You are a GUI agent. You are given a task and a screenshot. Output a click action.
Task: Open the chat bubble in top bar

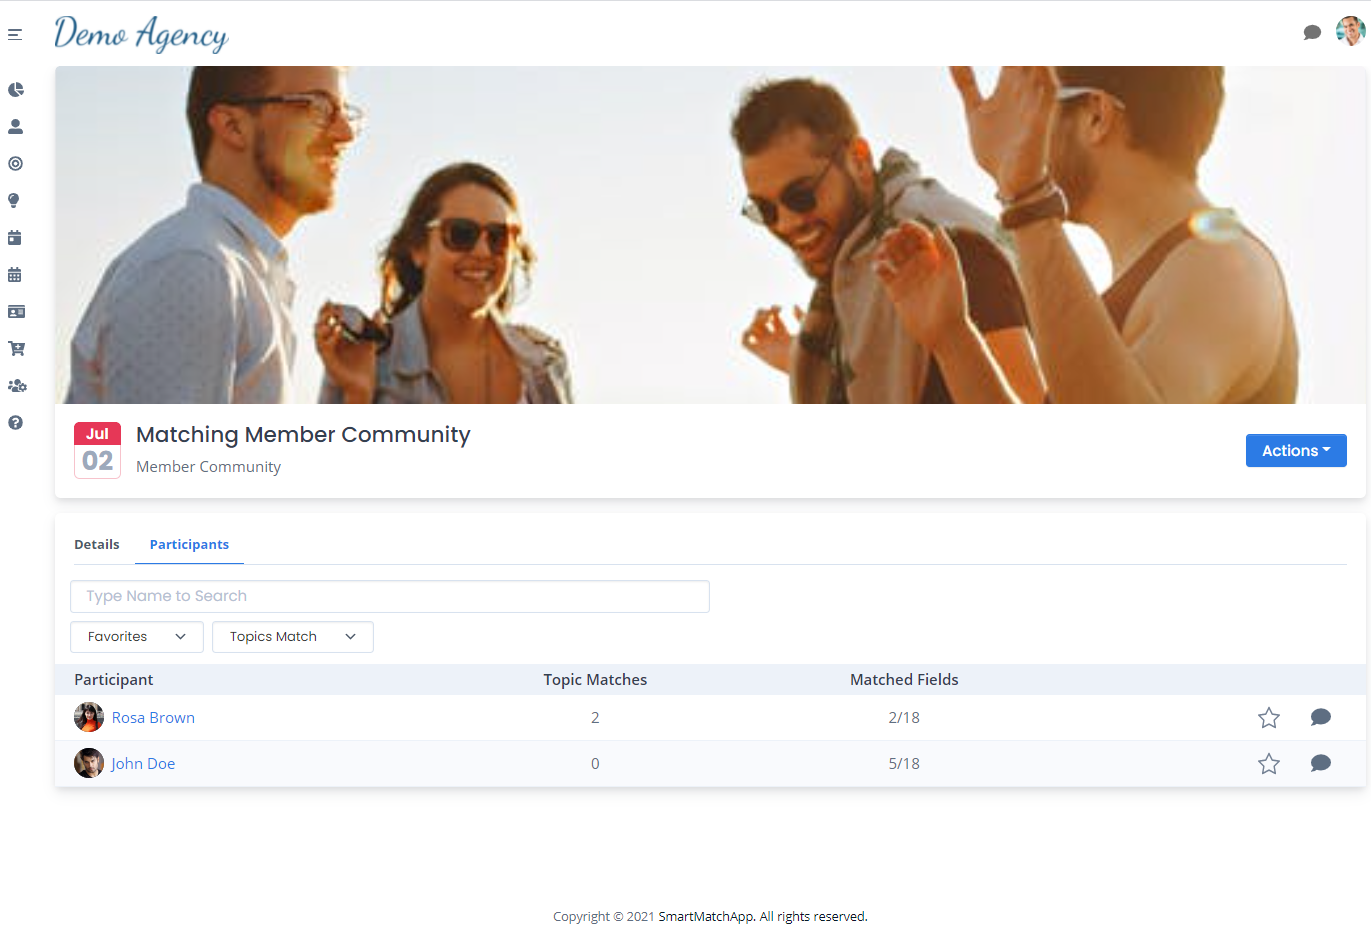(x=1312, y=32)
